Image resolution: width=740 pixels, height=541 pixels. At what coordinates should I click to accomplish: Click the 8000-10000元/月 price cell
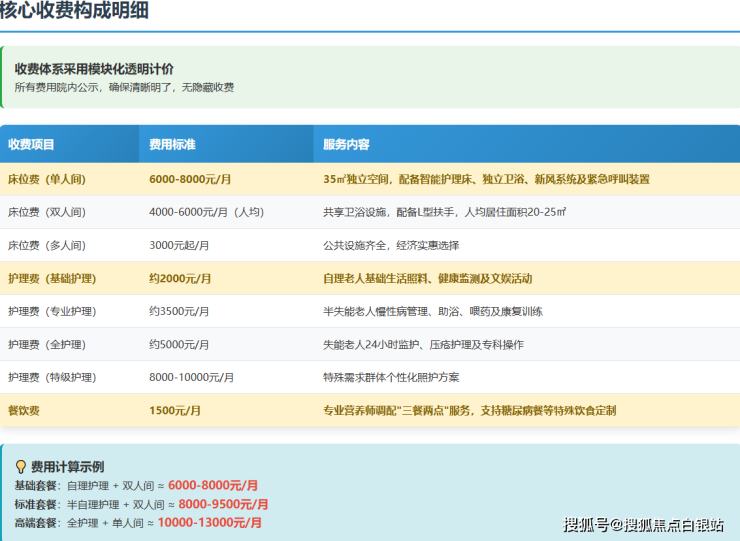(191, 377)
